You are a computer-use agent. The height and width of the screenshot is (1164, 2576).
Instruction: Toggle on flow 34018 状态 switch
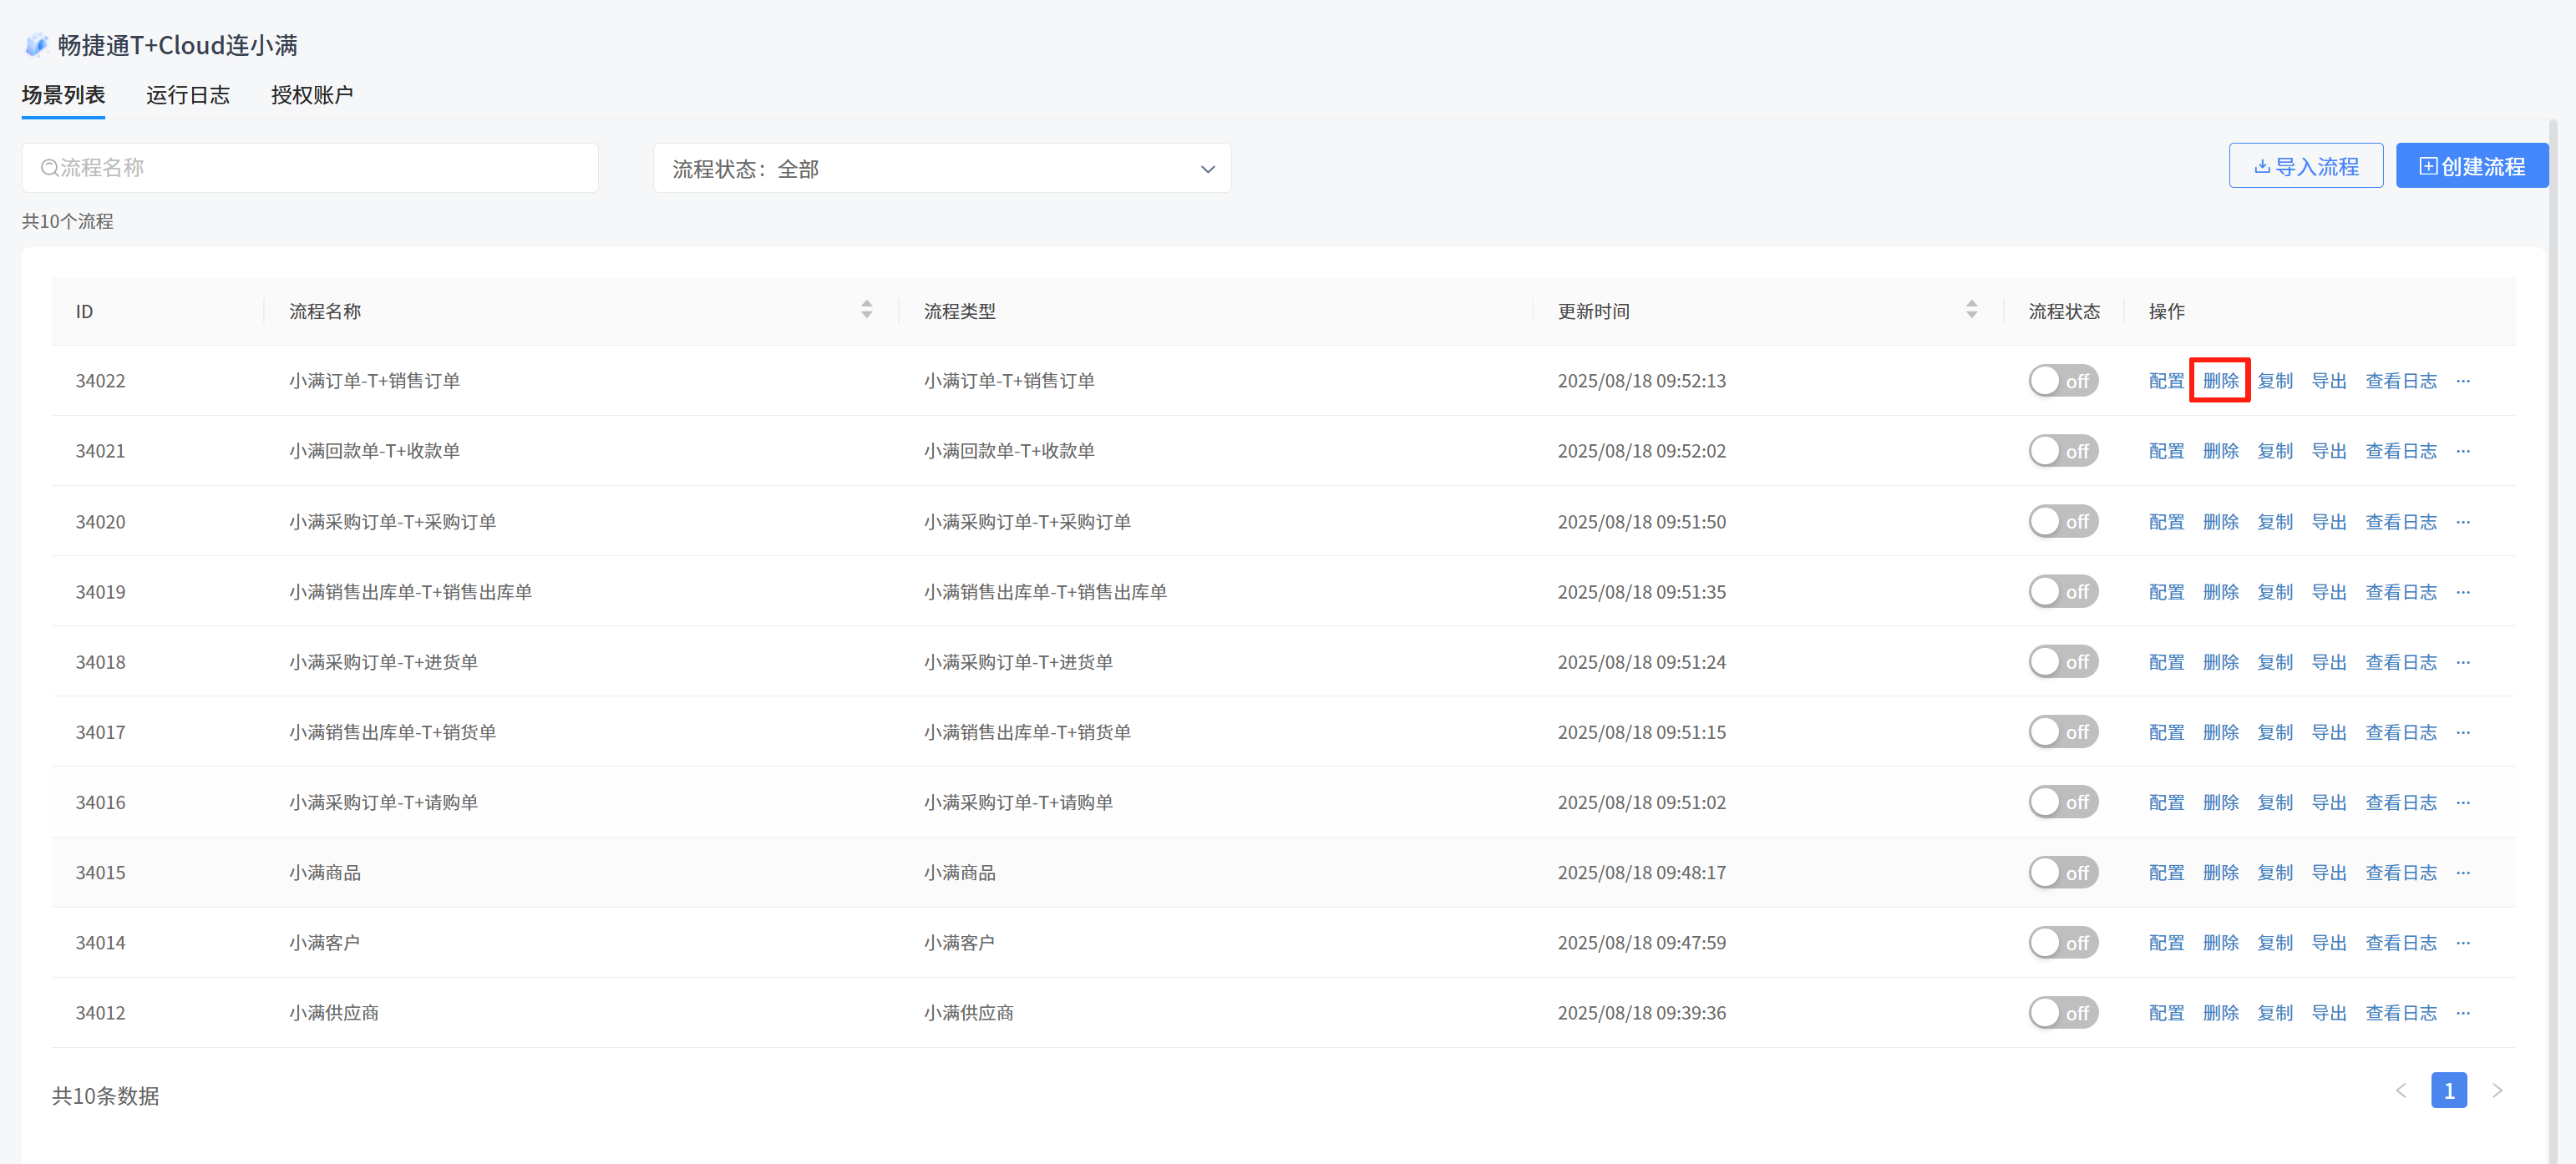click(2062, 662)
